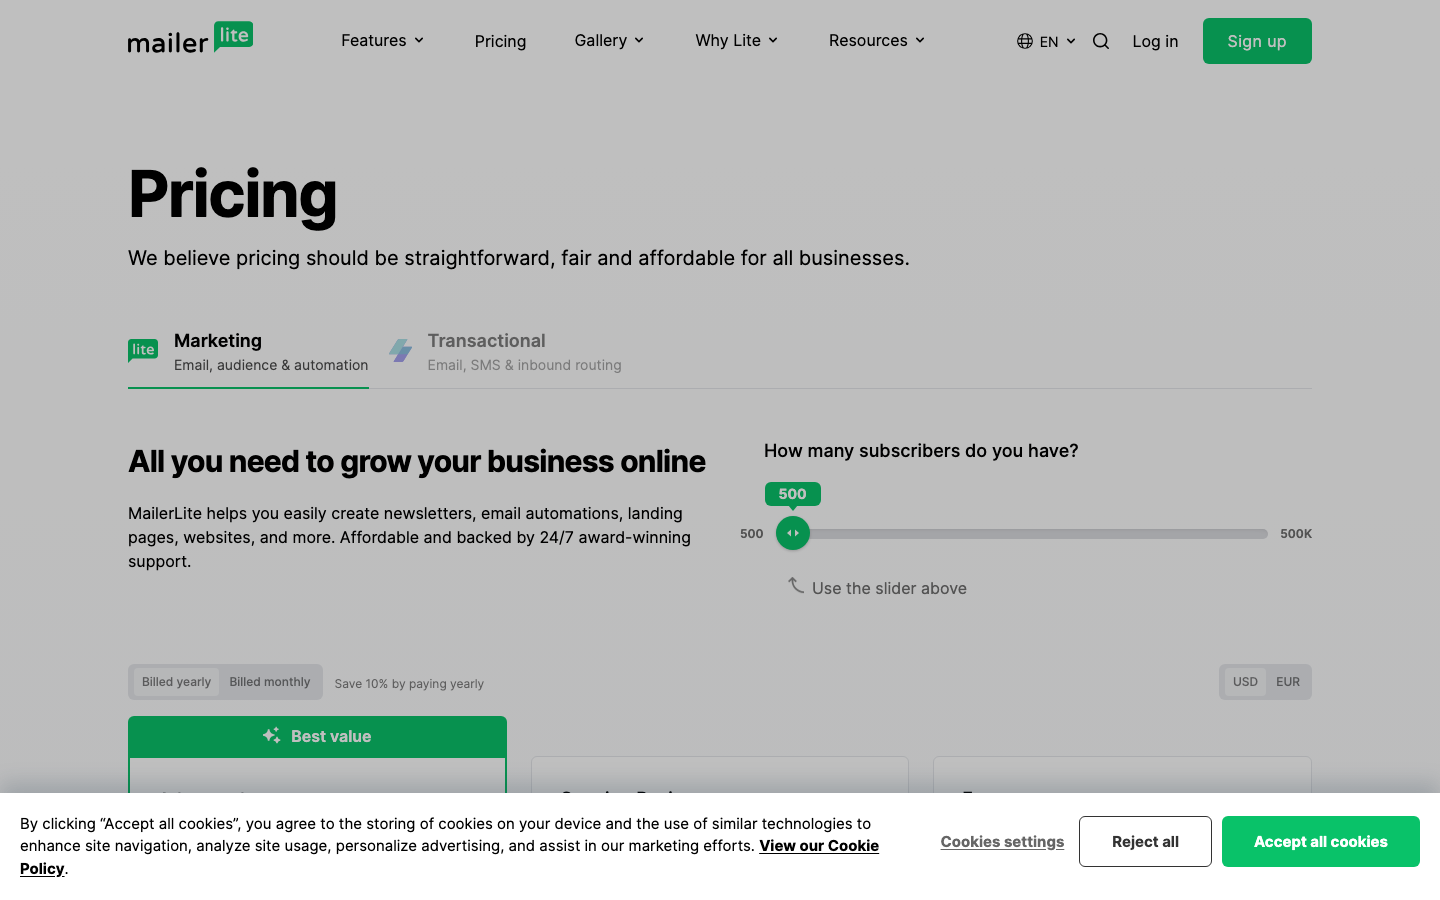Viewport: 1440px width, 900px height.
Task: Open the Pricing nav link
Action: click(500, 41)
